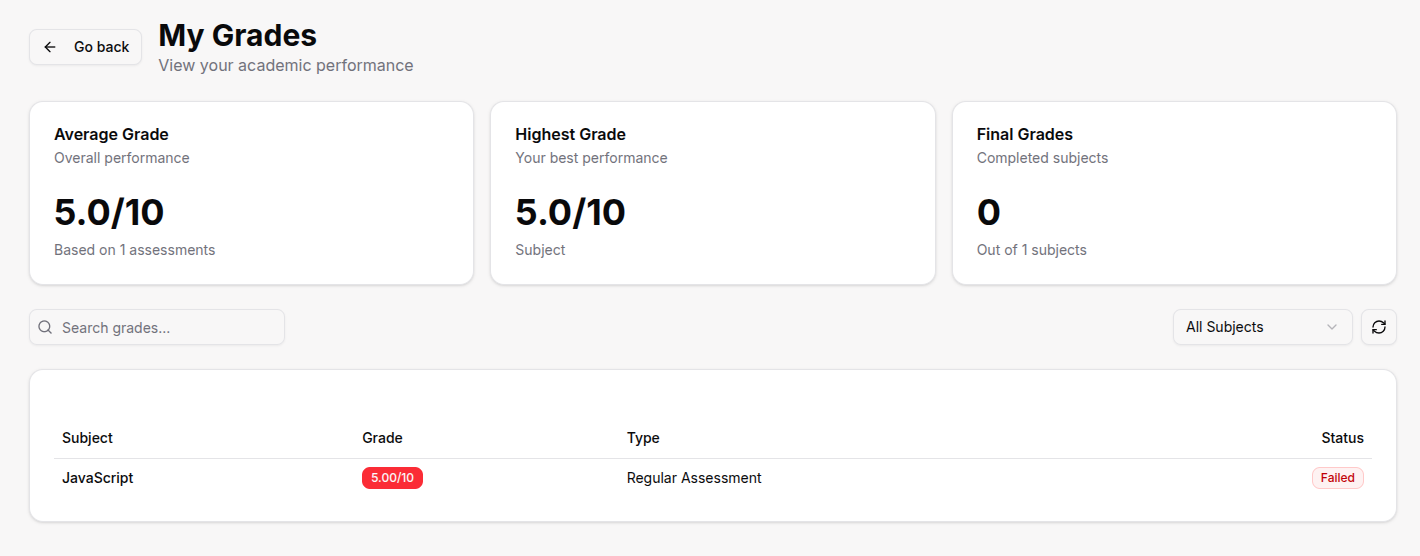Click the Highest Grade card
This screenshot has width=1420, height=556.
712,193
